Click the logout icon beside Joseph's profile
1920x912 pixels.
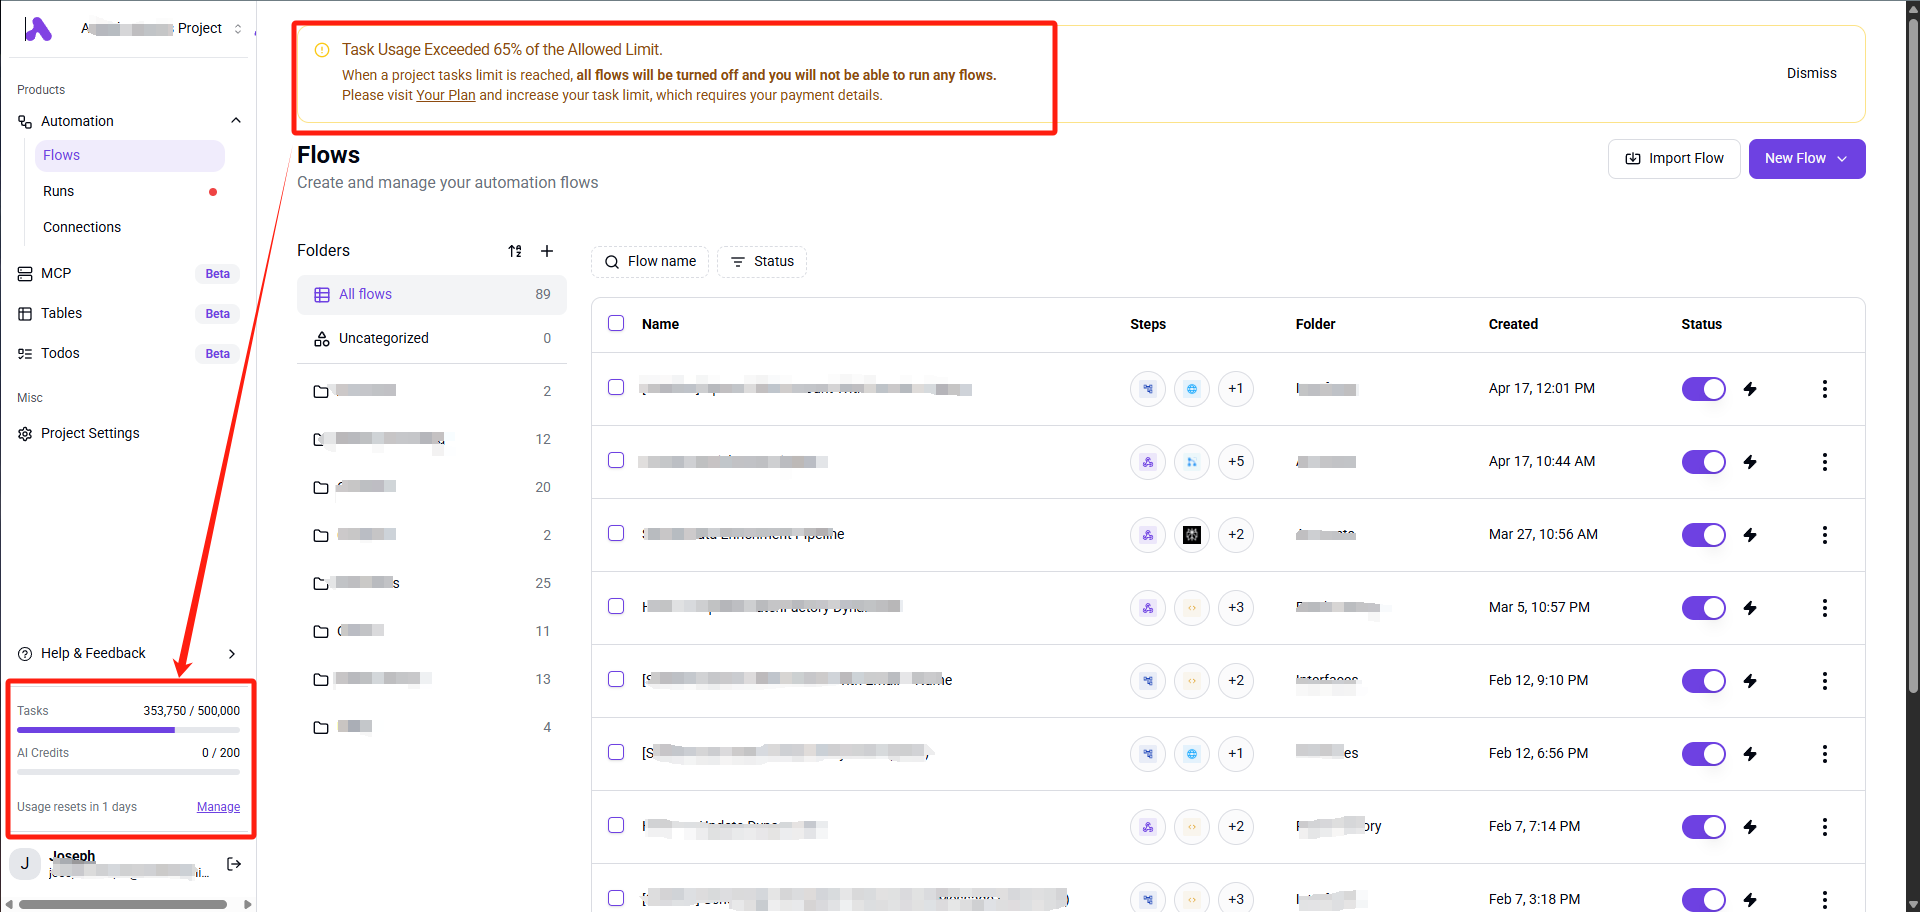click(x=234, y=864)
